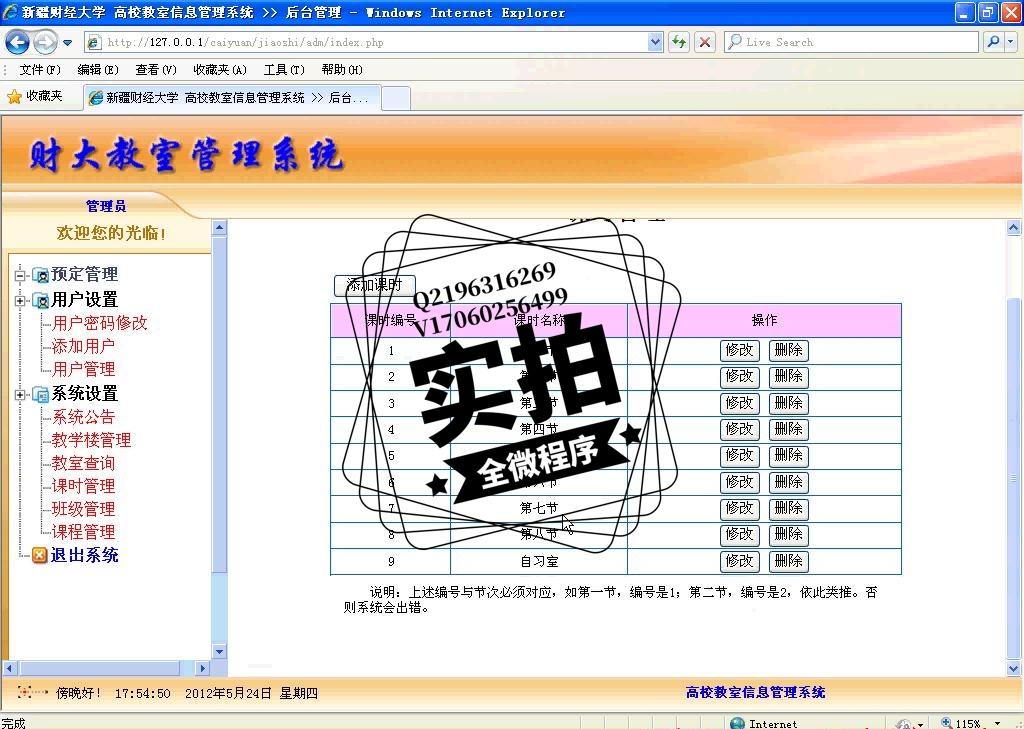Select 系统设置 in the sidebar tree
The height and width of the screenshot is (729, 1024).
click(x=84, y=393)
